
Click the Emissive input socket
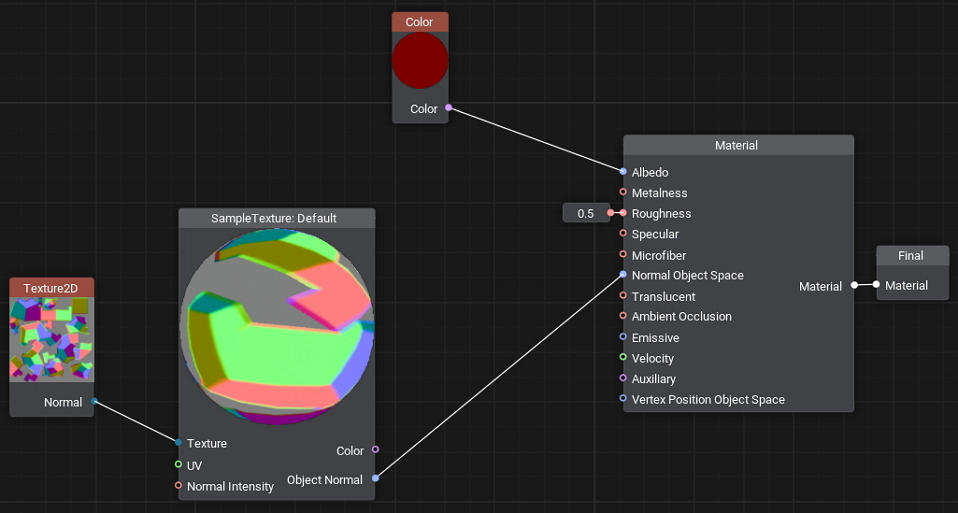tap(623, 337)
